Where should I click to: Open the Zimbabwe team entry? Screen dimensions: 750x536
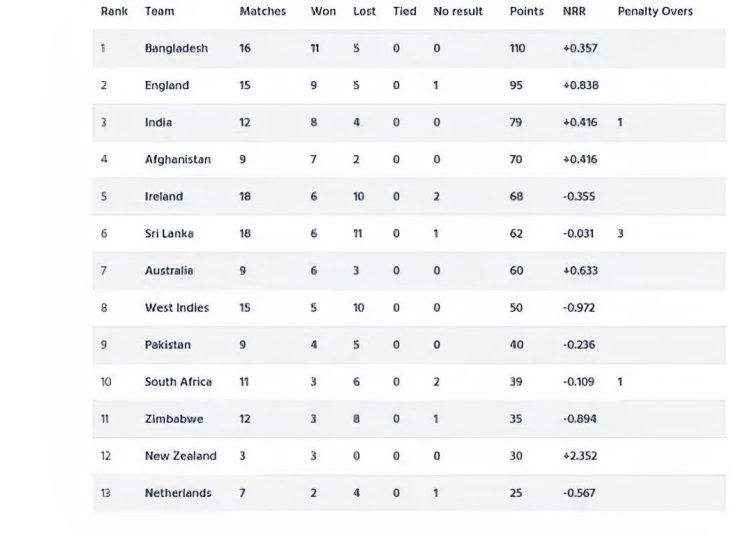click(174, 419)
